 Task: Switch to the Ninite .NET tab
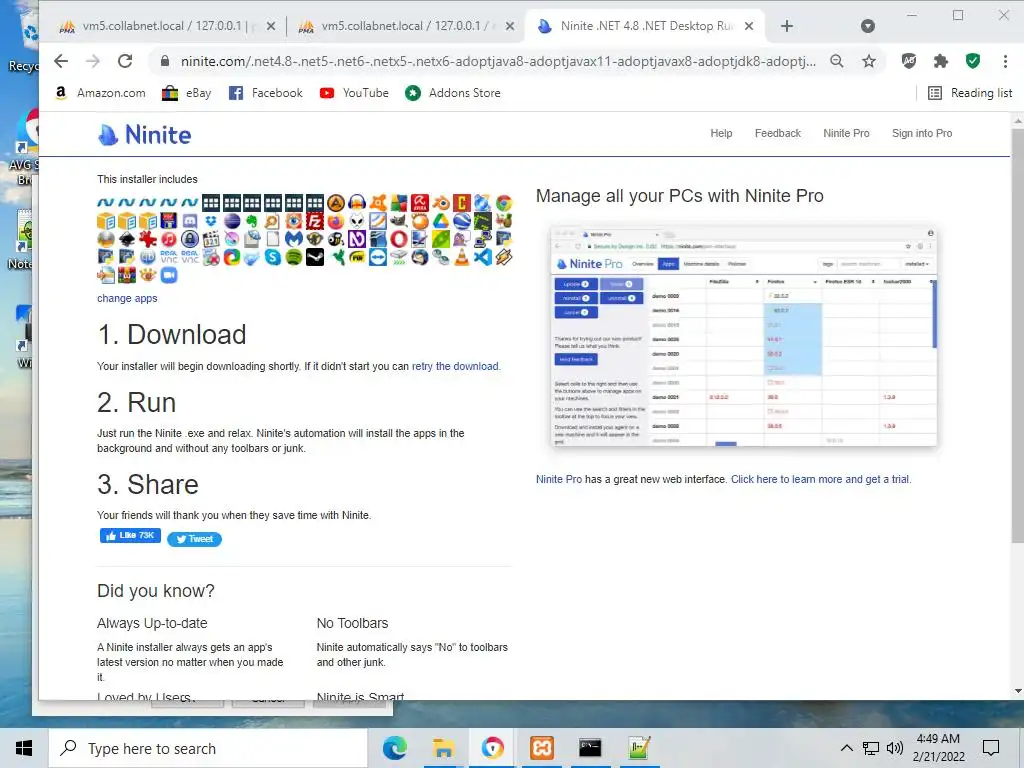pyautogui.click(x=645, y=26)
